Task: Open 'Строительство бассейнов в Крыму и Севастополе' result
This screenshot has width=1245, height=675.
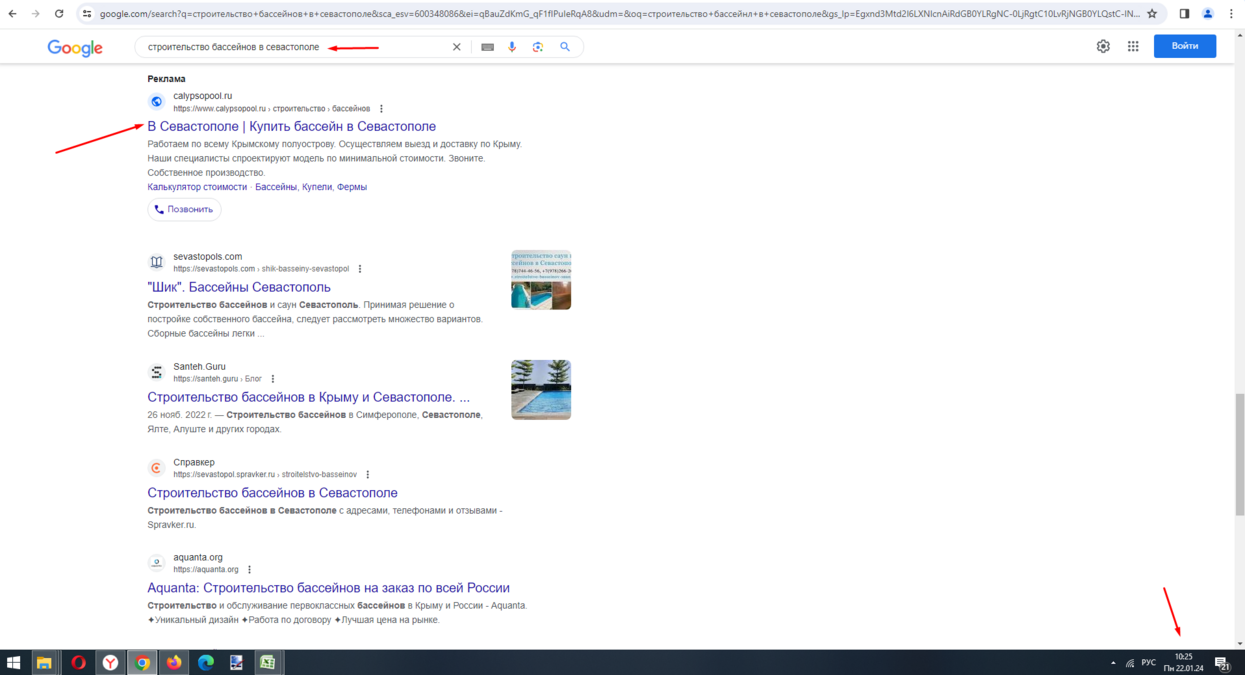Action: point(309,397)
